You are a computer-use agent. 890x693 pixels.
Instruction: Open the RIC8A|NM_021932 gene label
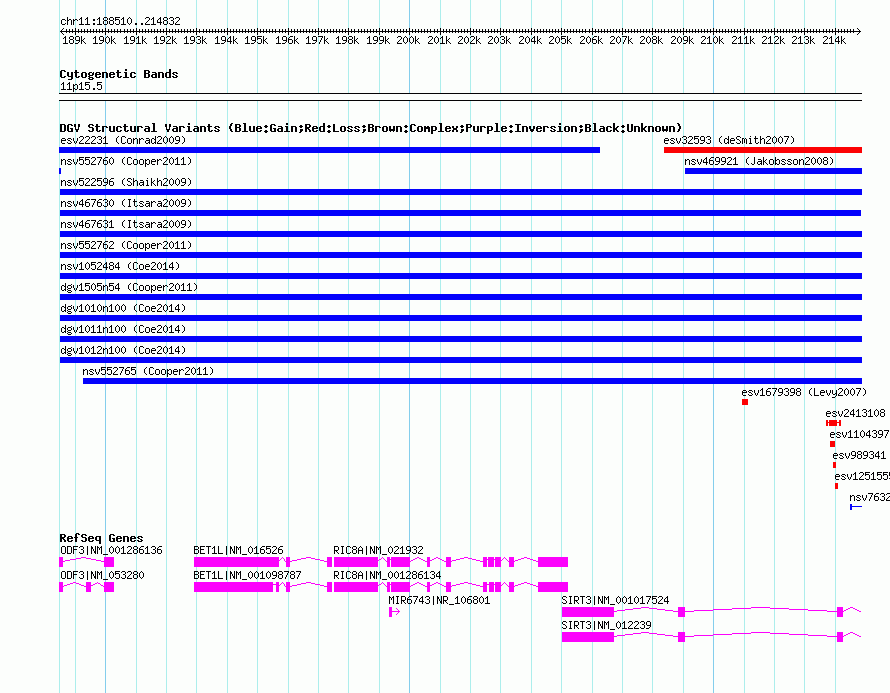pos(379,550)
